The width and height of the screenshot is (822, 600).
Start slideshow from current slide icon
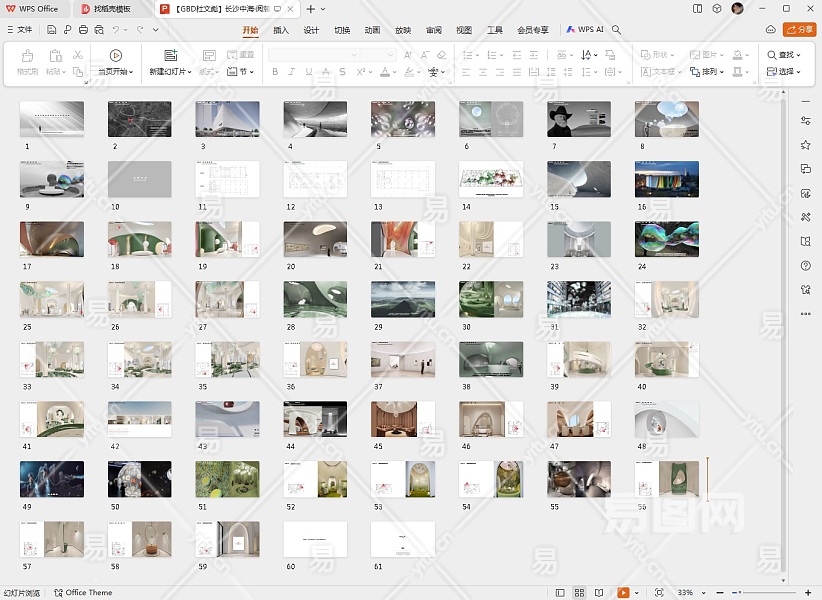pos(116,56)
